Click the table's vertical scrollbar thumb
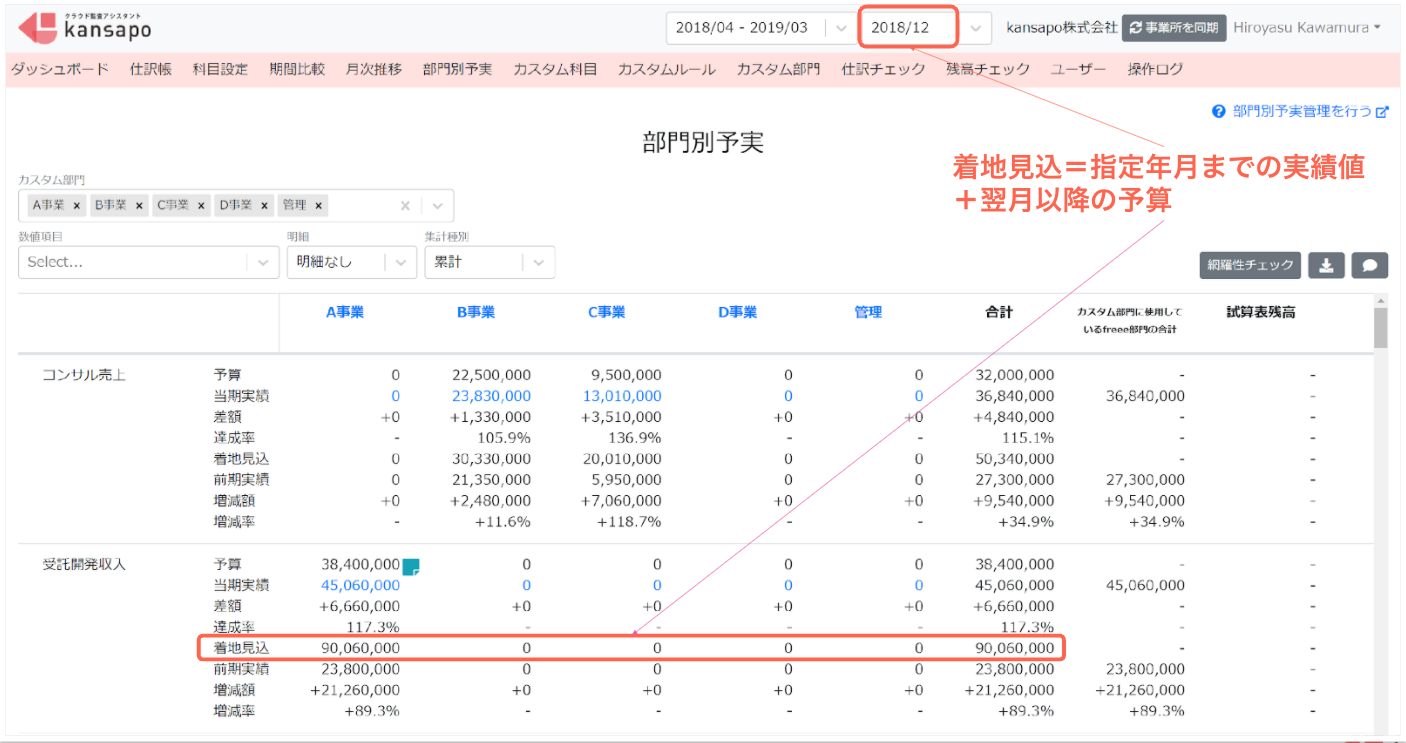 tap(1380, 327)
